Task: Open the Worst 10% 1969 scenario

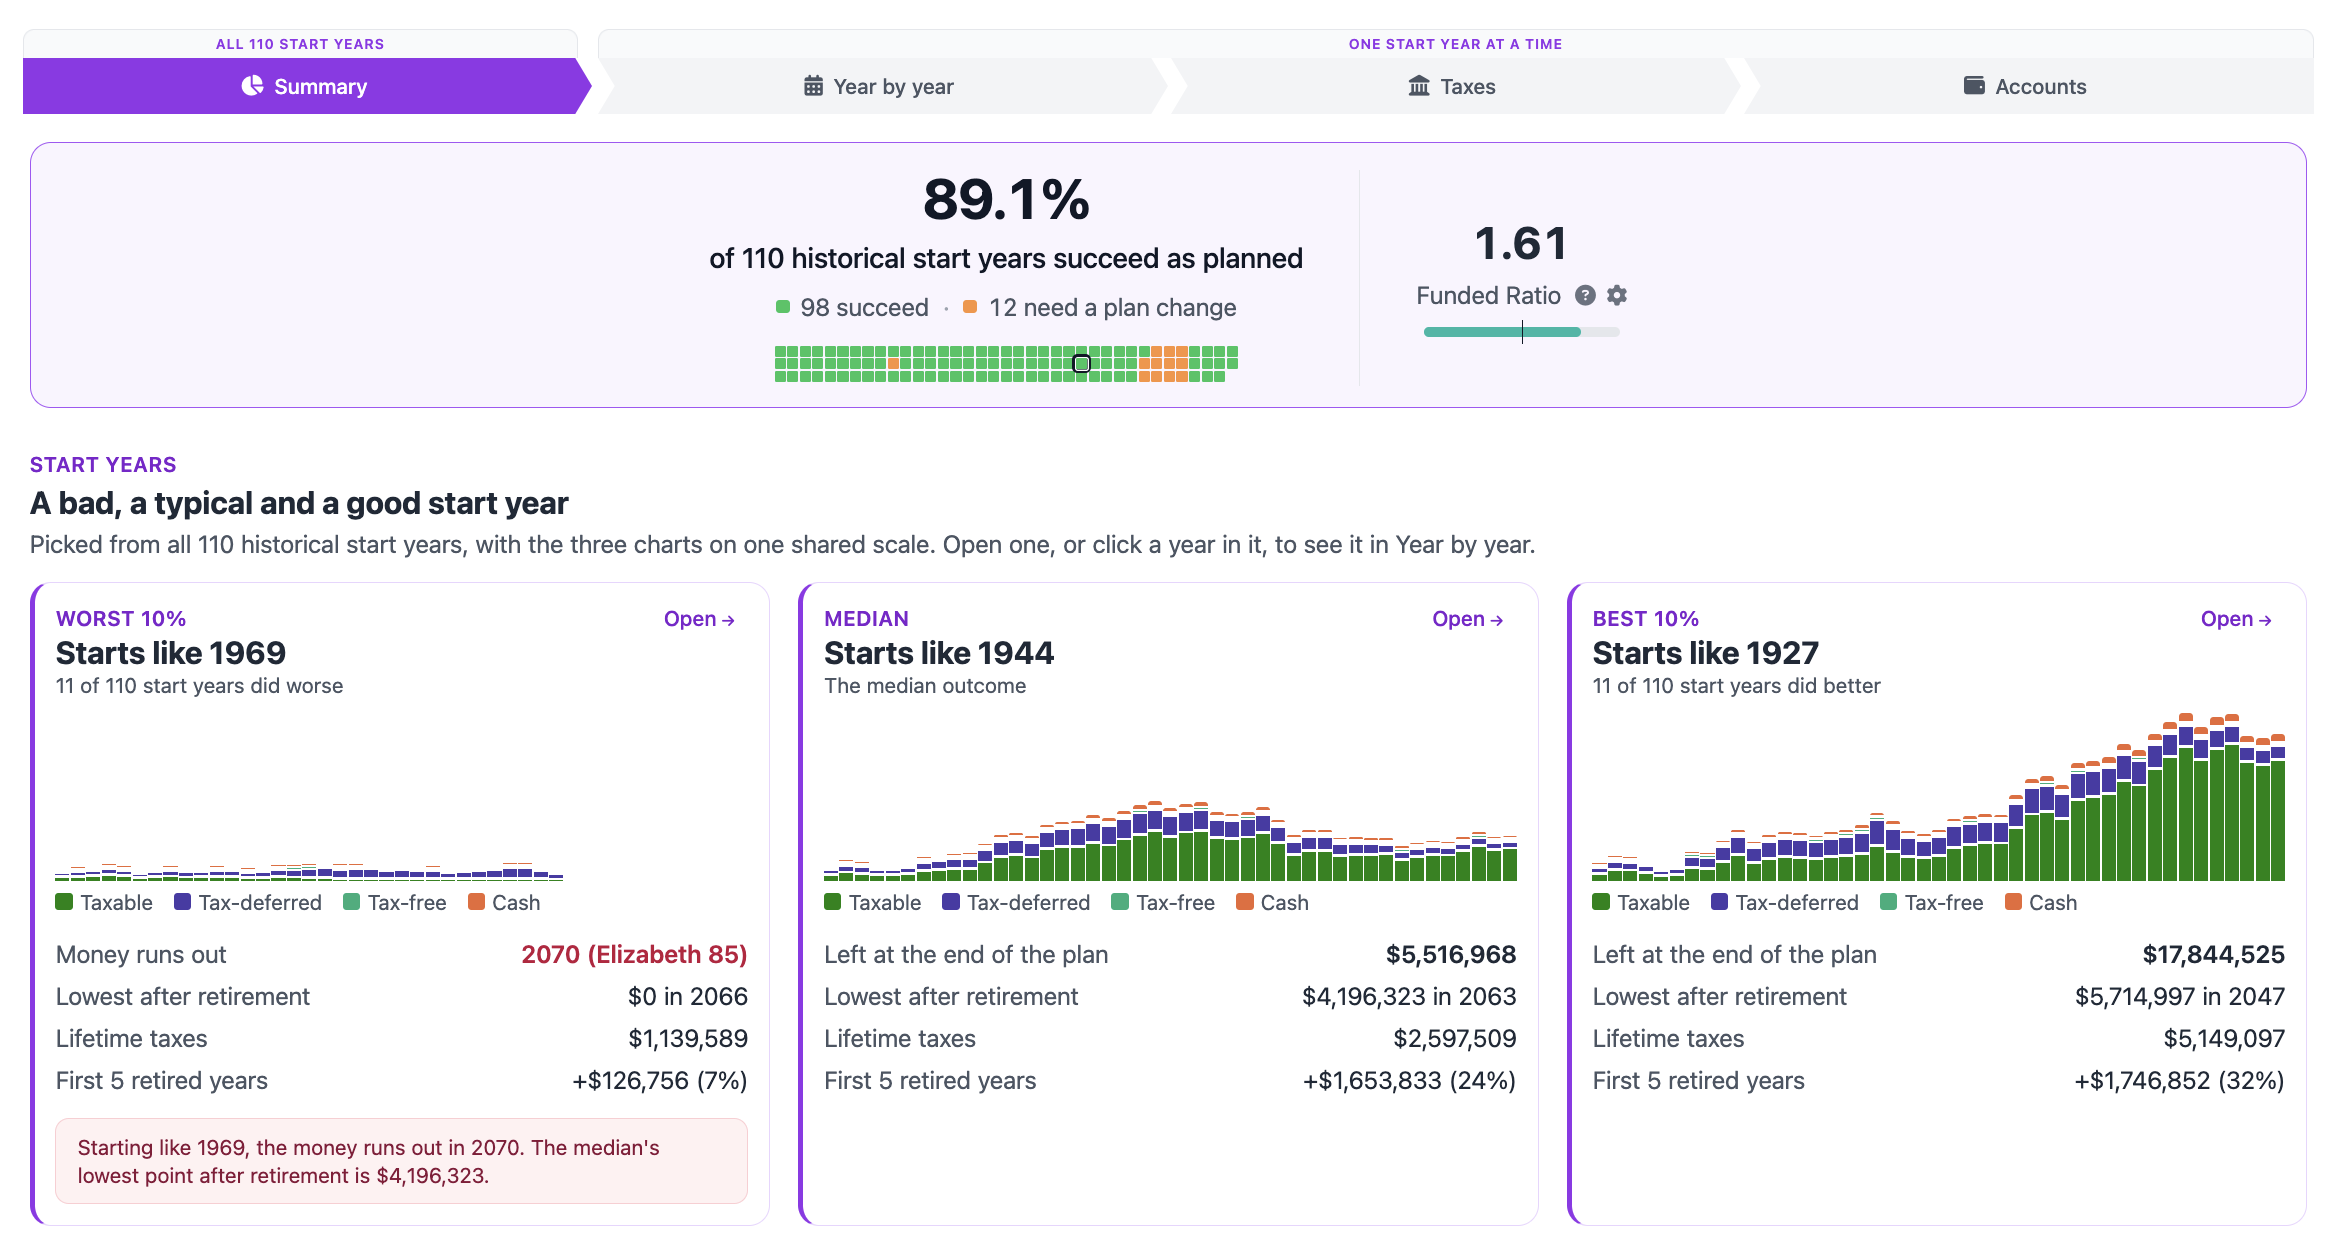Action: pos(699,619)
